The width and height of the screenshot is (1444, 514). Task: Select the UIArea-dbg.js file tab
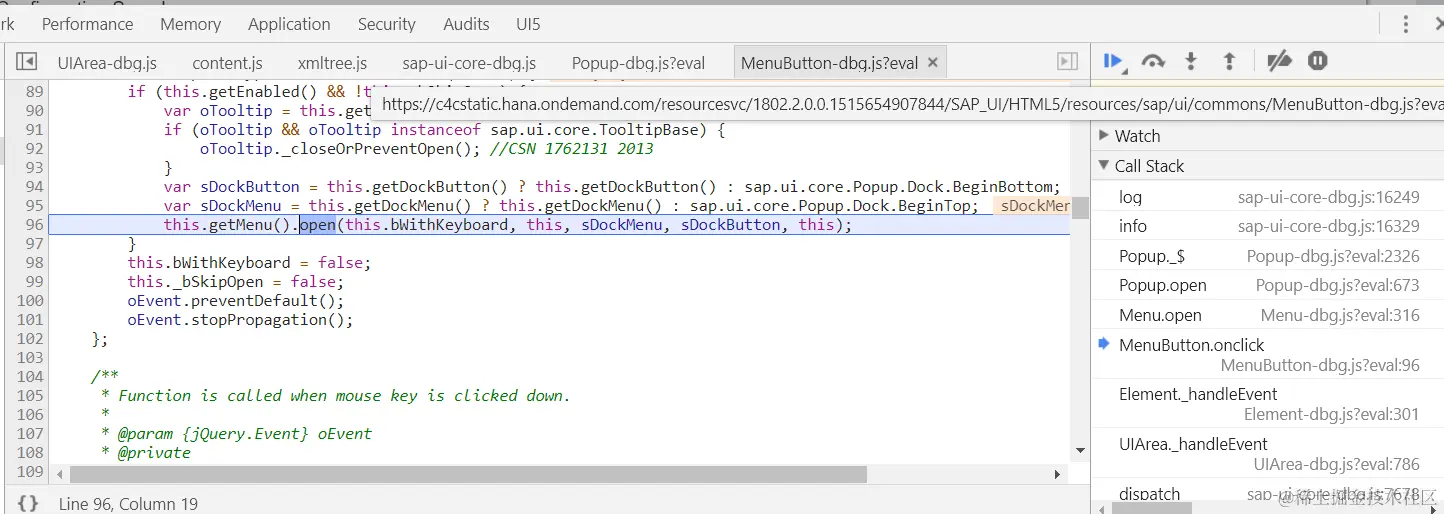tap(107, 63)
